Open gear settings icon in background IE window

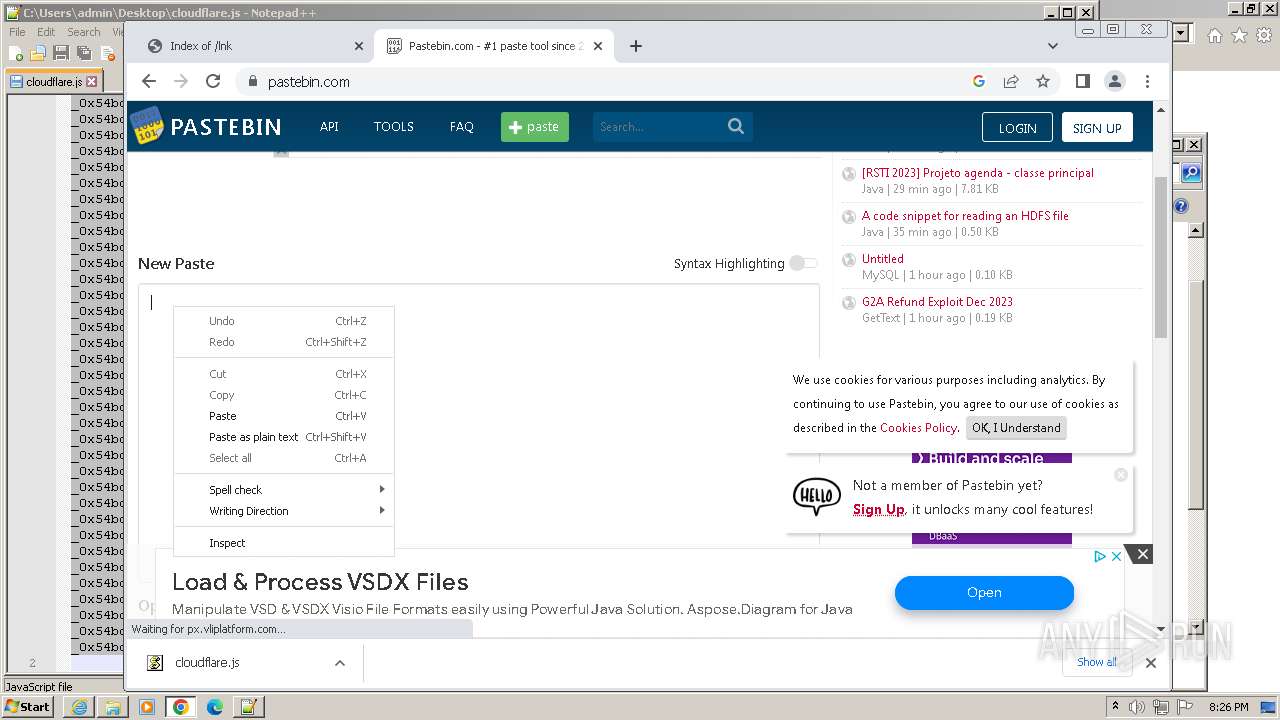[x=1263, y=35]
